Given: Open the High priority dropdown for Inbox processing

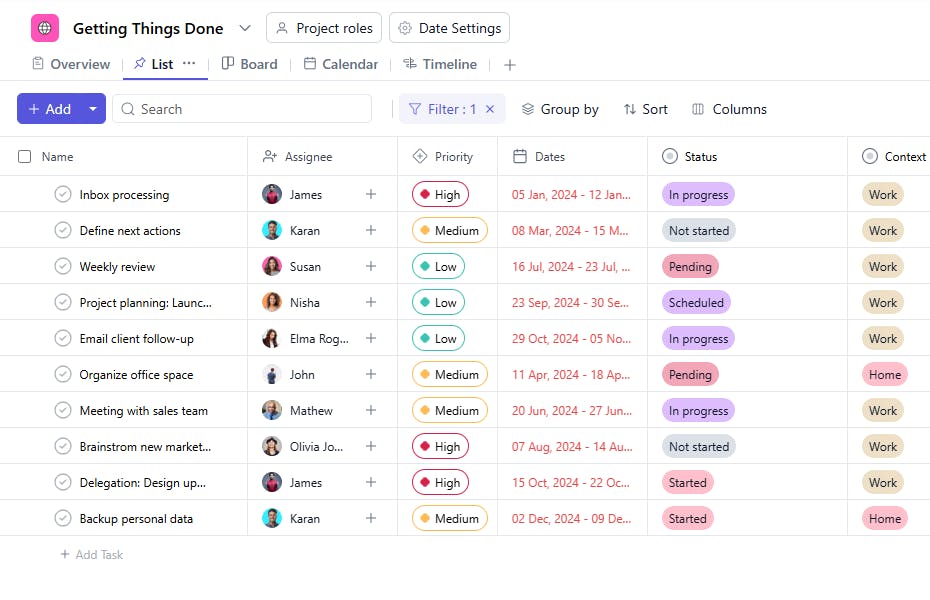Looking at the screenshot, I should (440, 195).
